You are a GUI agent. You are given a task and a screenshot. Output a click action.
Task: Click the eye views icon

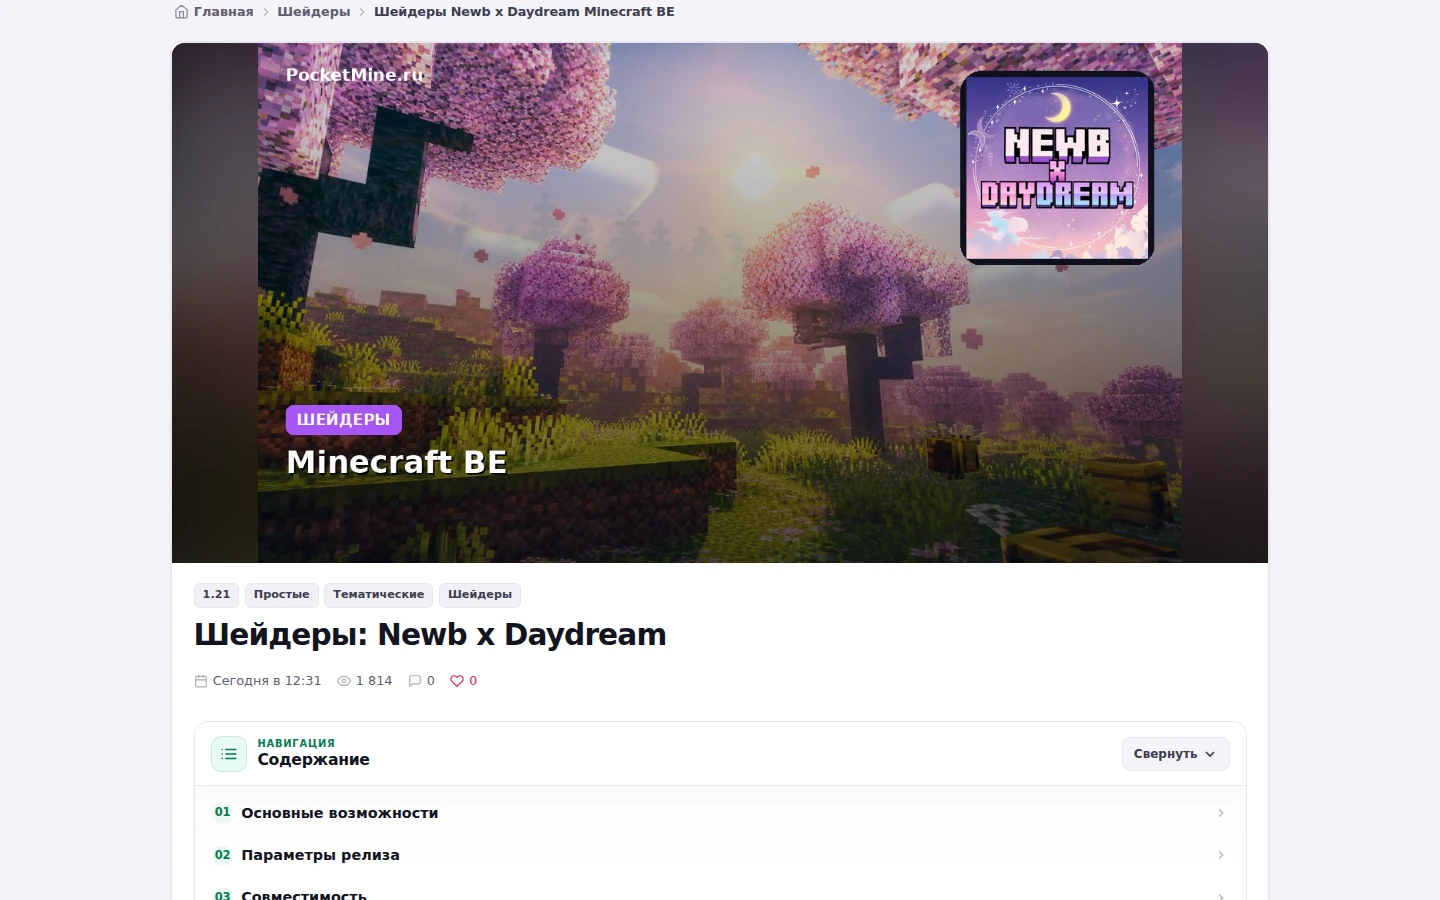(344, 681)
